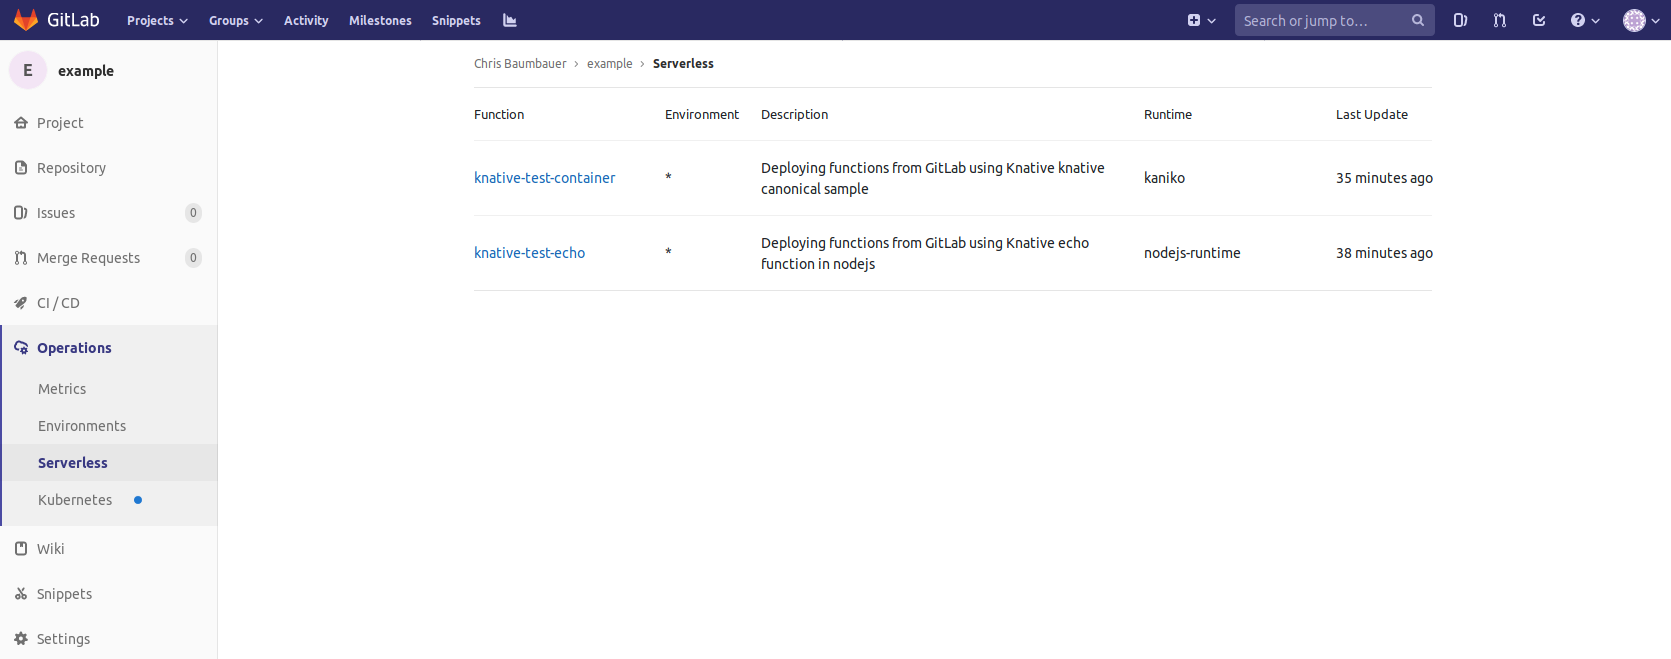This screenshot has height=659, width=1671.
Task: Select Kubernetes under Operations
Action: tap(75, 500)
